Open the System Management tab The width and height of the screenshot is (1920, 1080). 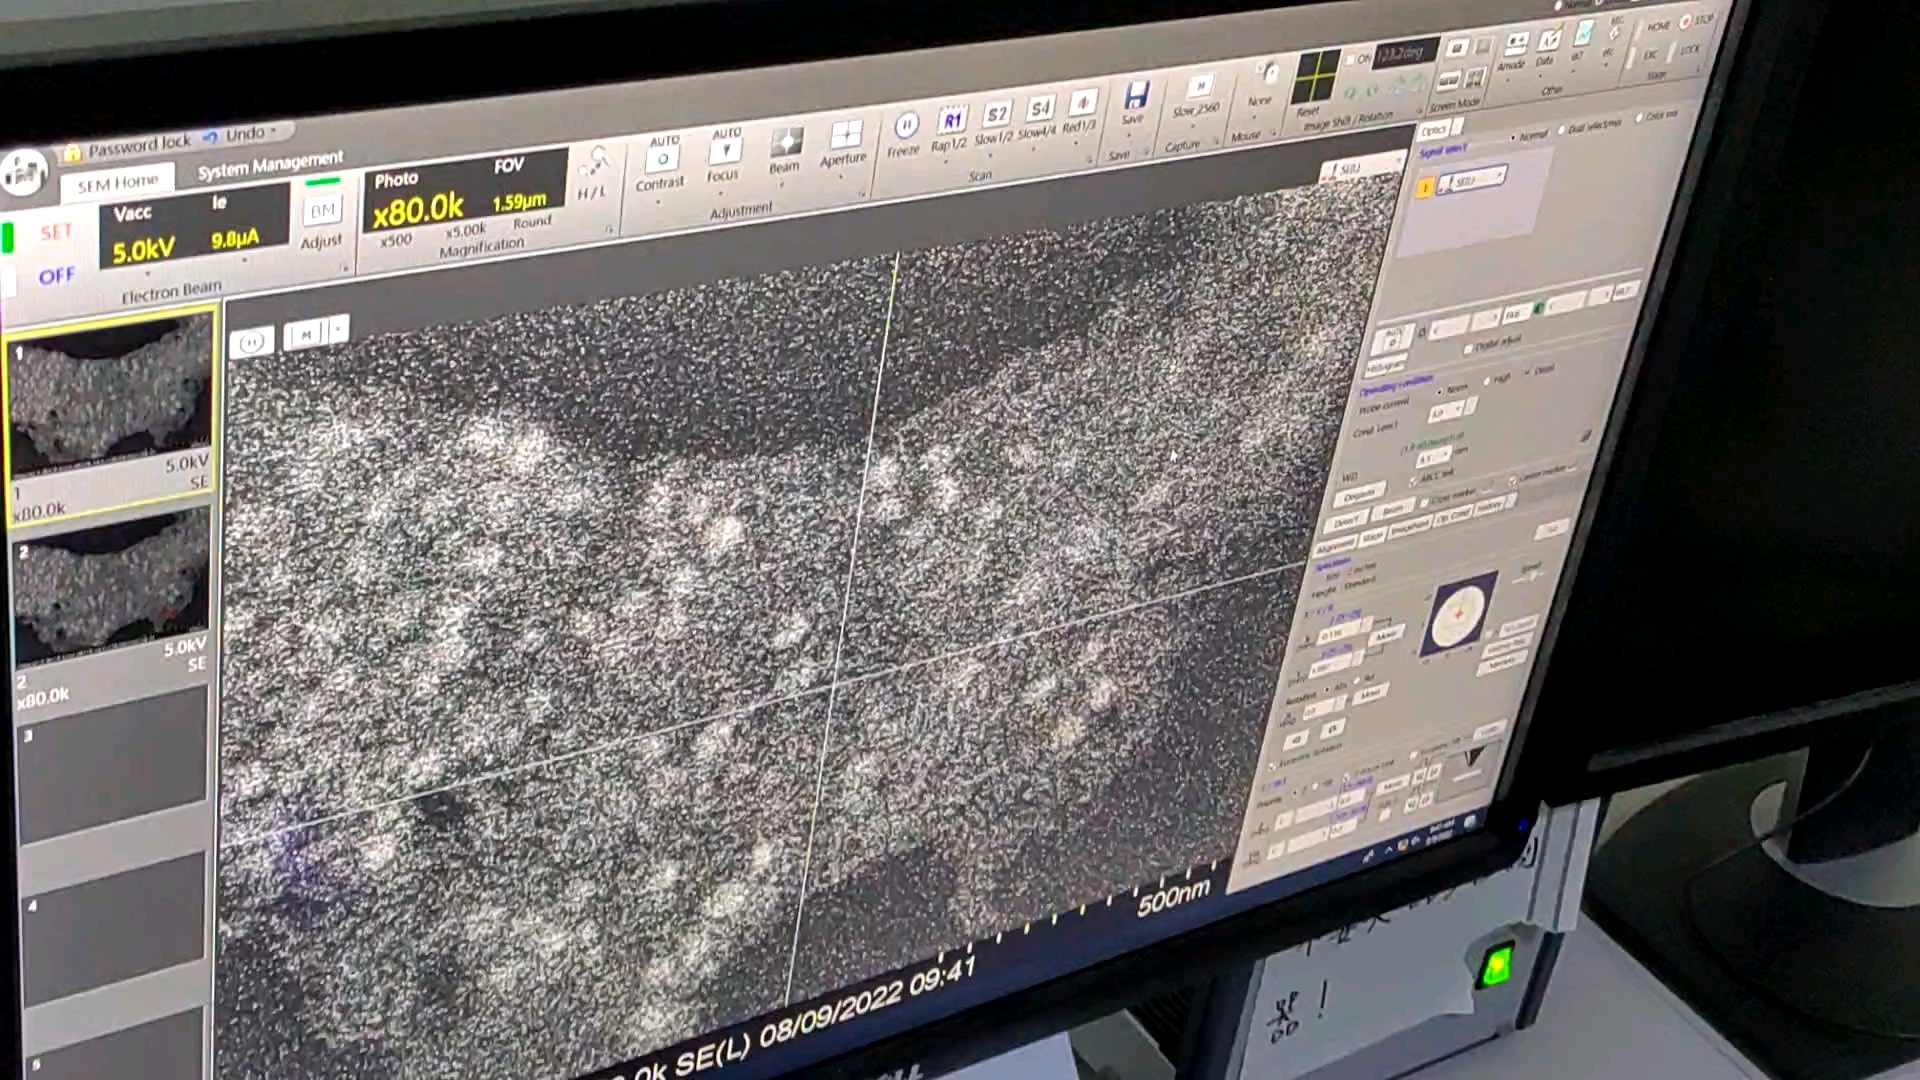[x=270, y=165]
